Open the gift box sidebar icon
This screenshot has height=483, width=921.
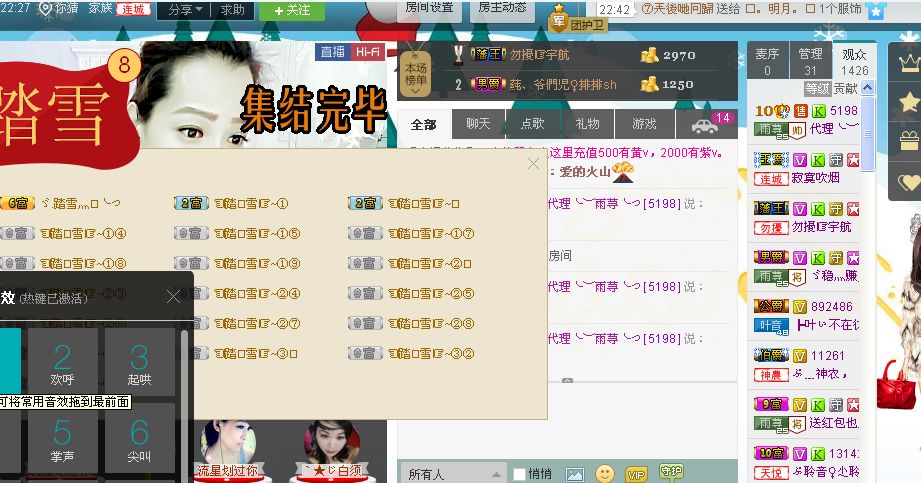click(908, 140)
